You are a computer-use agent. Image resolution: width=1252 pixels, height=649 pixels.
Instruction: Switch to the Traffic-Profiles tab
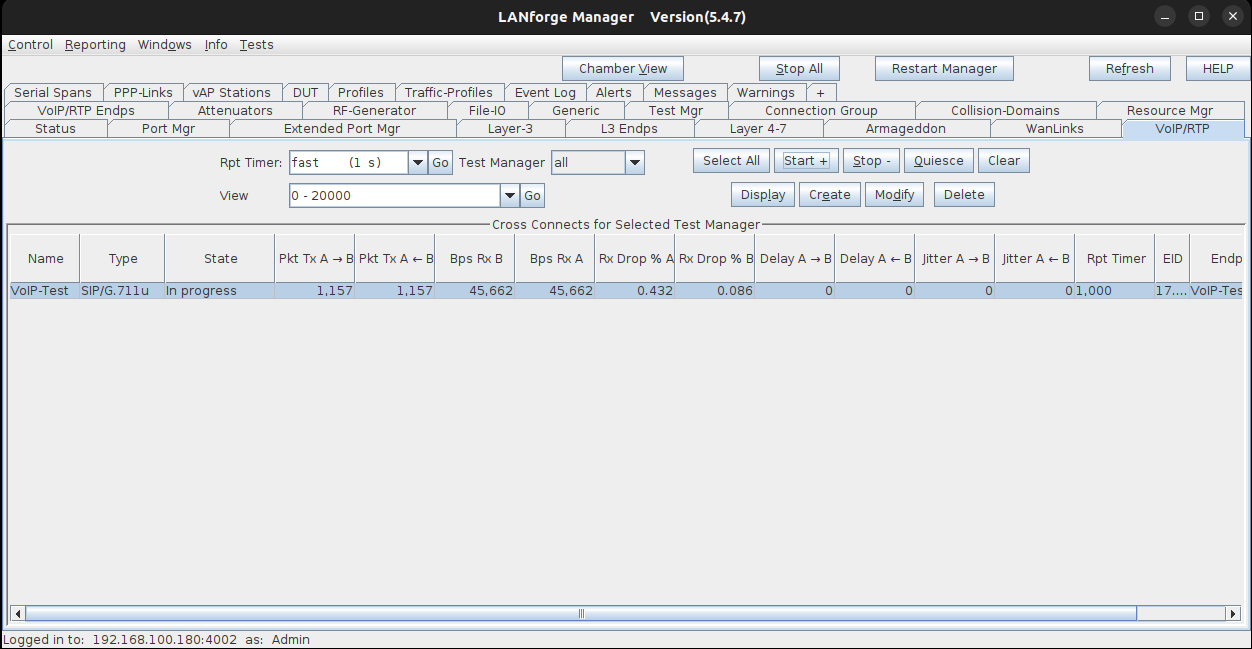click(449, 92)
